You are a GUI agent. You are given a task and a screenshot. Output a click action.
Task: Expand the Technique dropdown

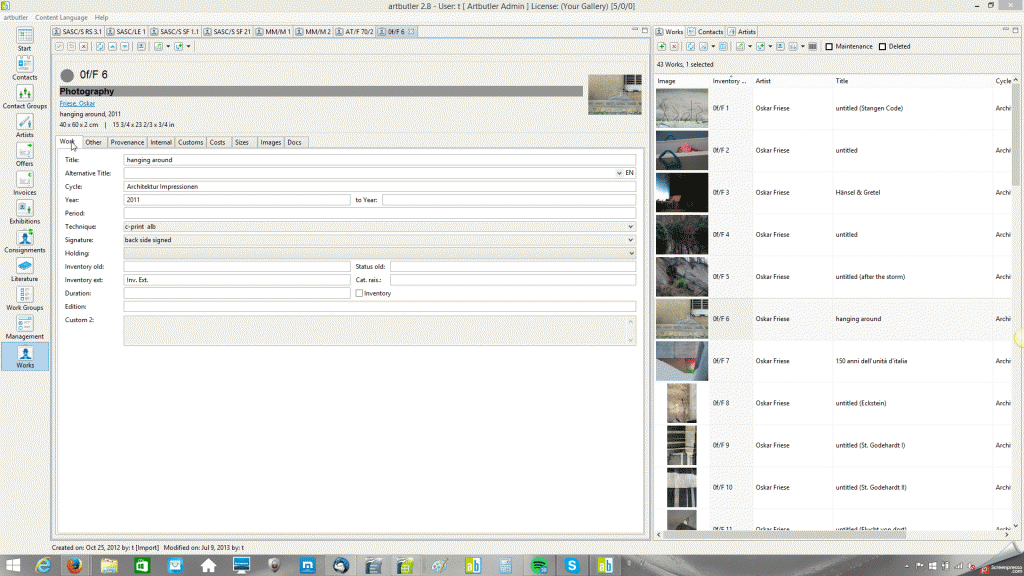point(630,227)
